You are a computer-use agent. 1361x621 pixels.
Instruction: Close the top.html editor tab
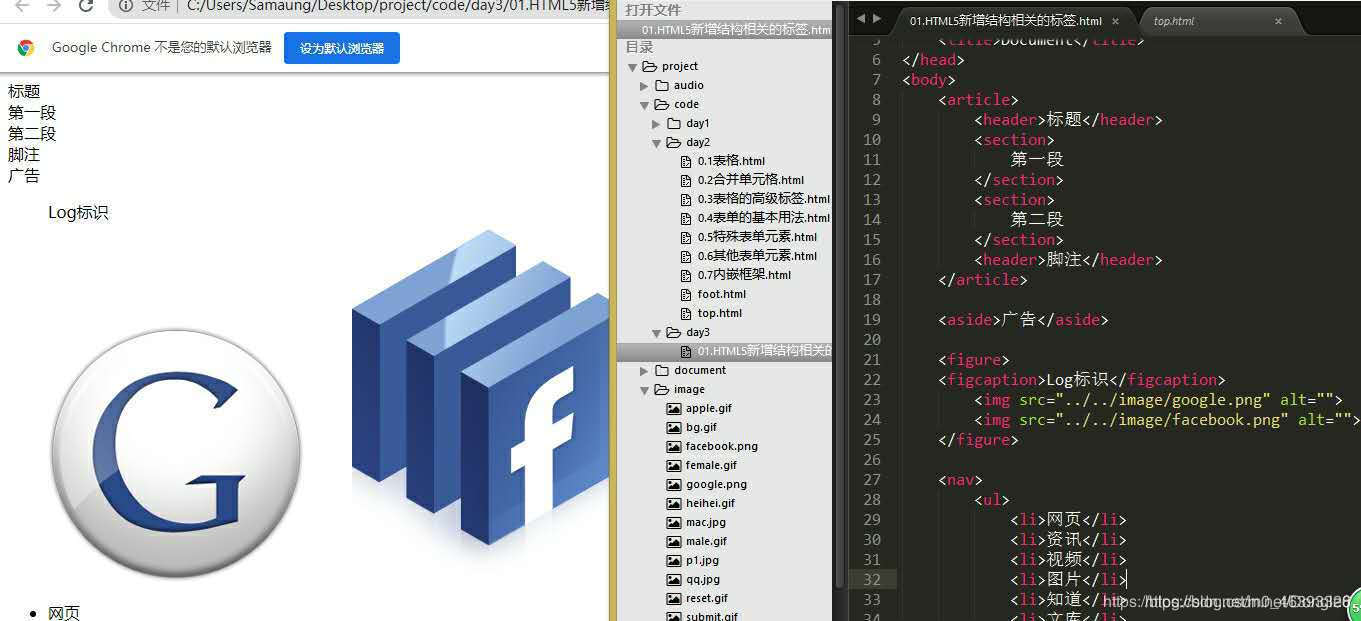[x=1279, y=21]
